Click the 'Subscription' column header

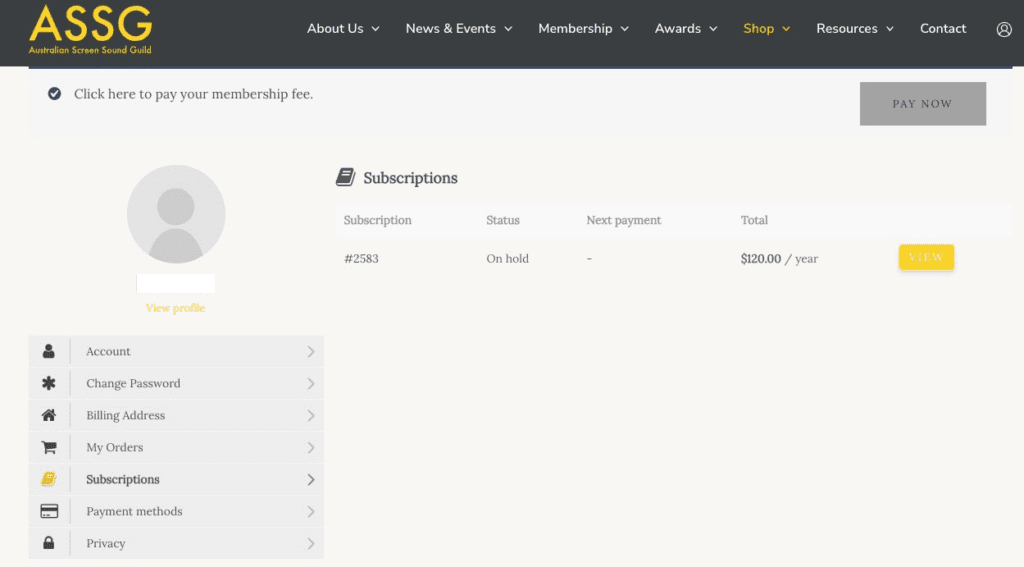[377, 220]
